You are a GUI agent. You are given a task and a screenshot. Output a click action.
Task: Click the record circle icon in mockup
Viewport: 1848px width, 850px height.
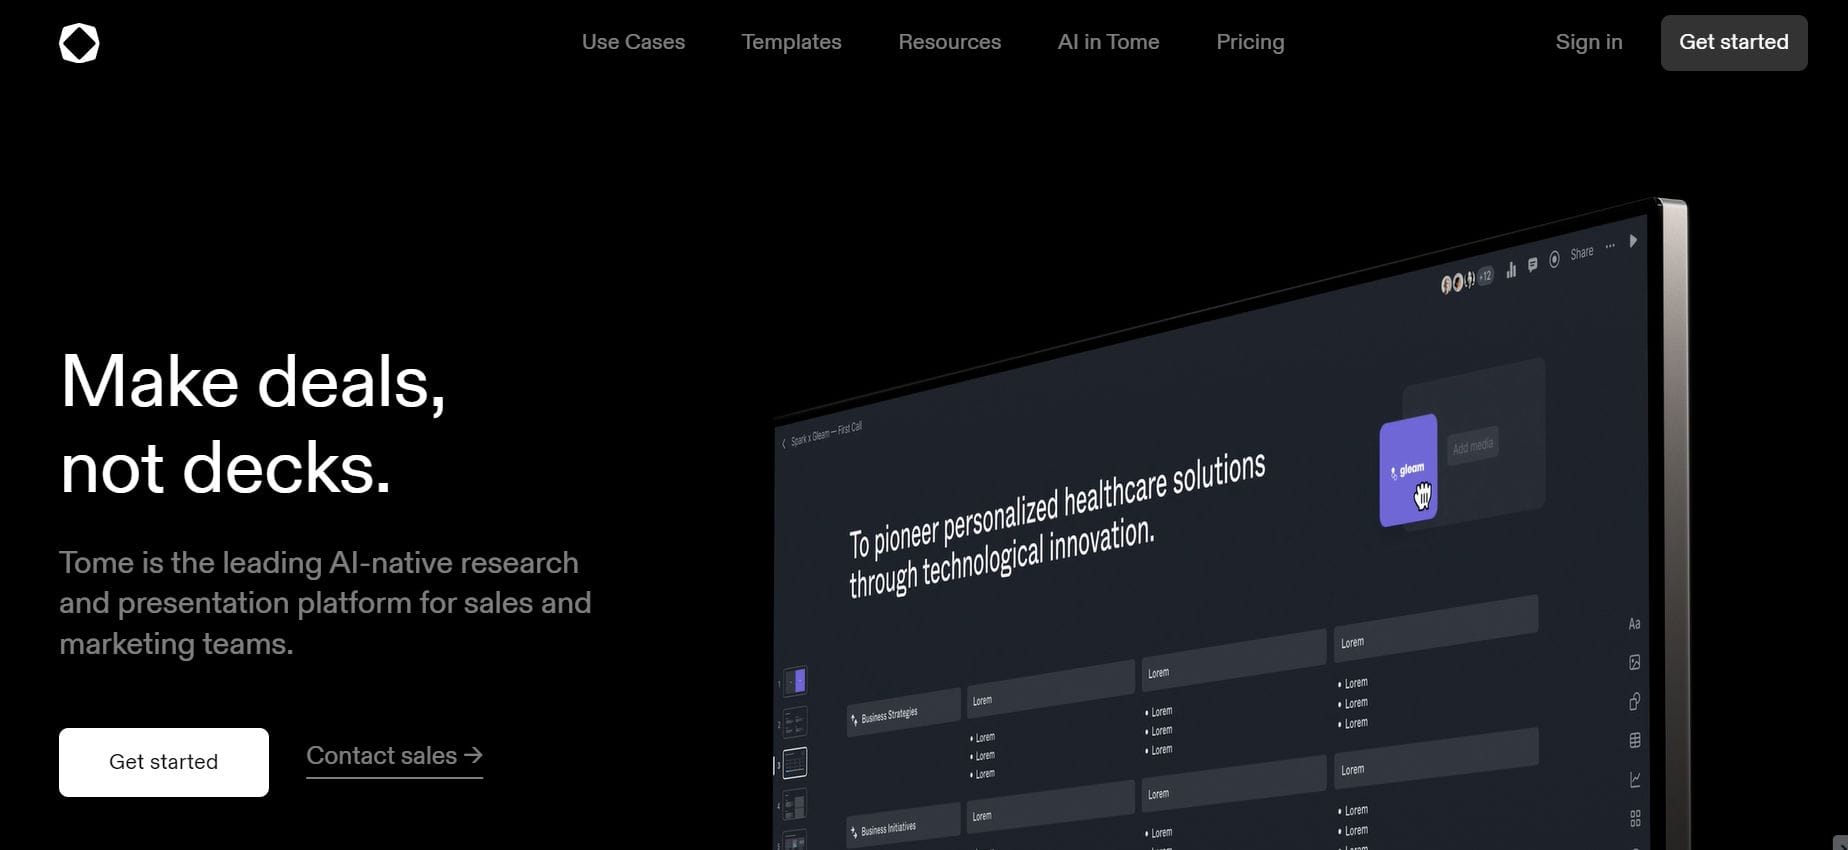1554,259
